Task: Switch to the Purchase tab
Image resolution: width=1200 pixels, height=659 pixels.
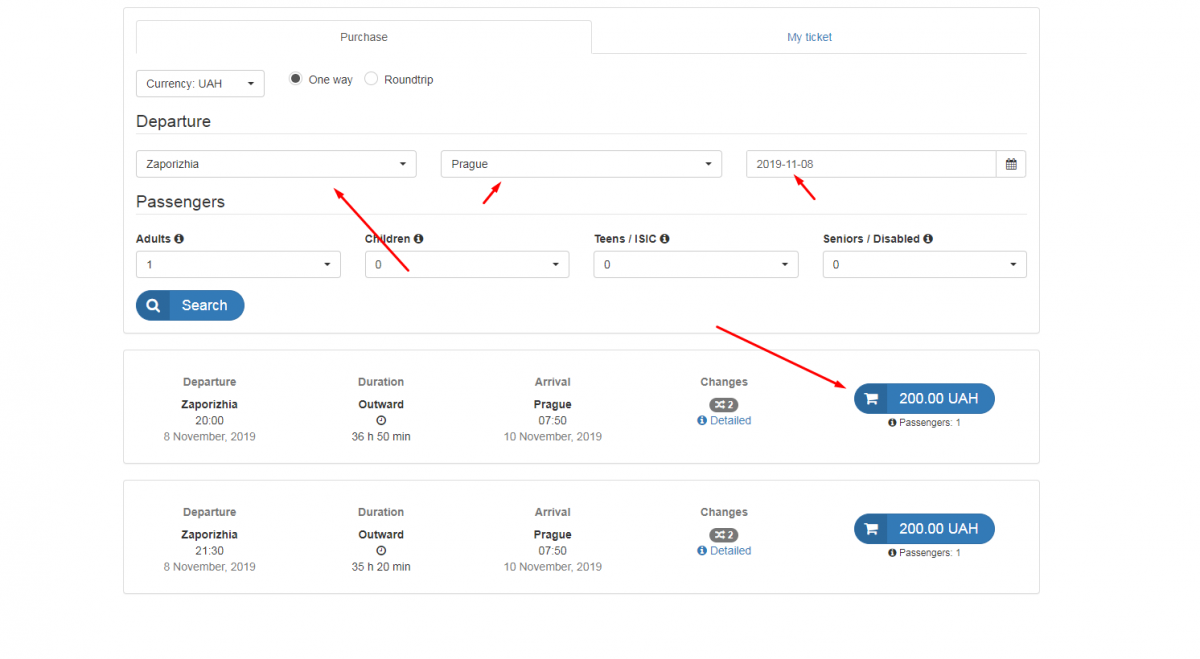Action: (x=364, y=37)
